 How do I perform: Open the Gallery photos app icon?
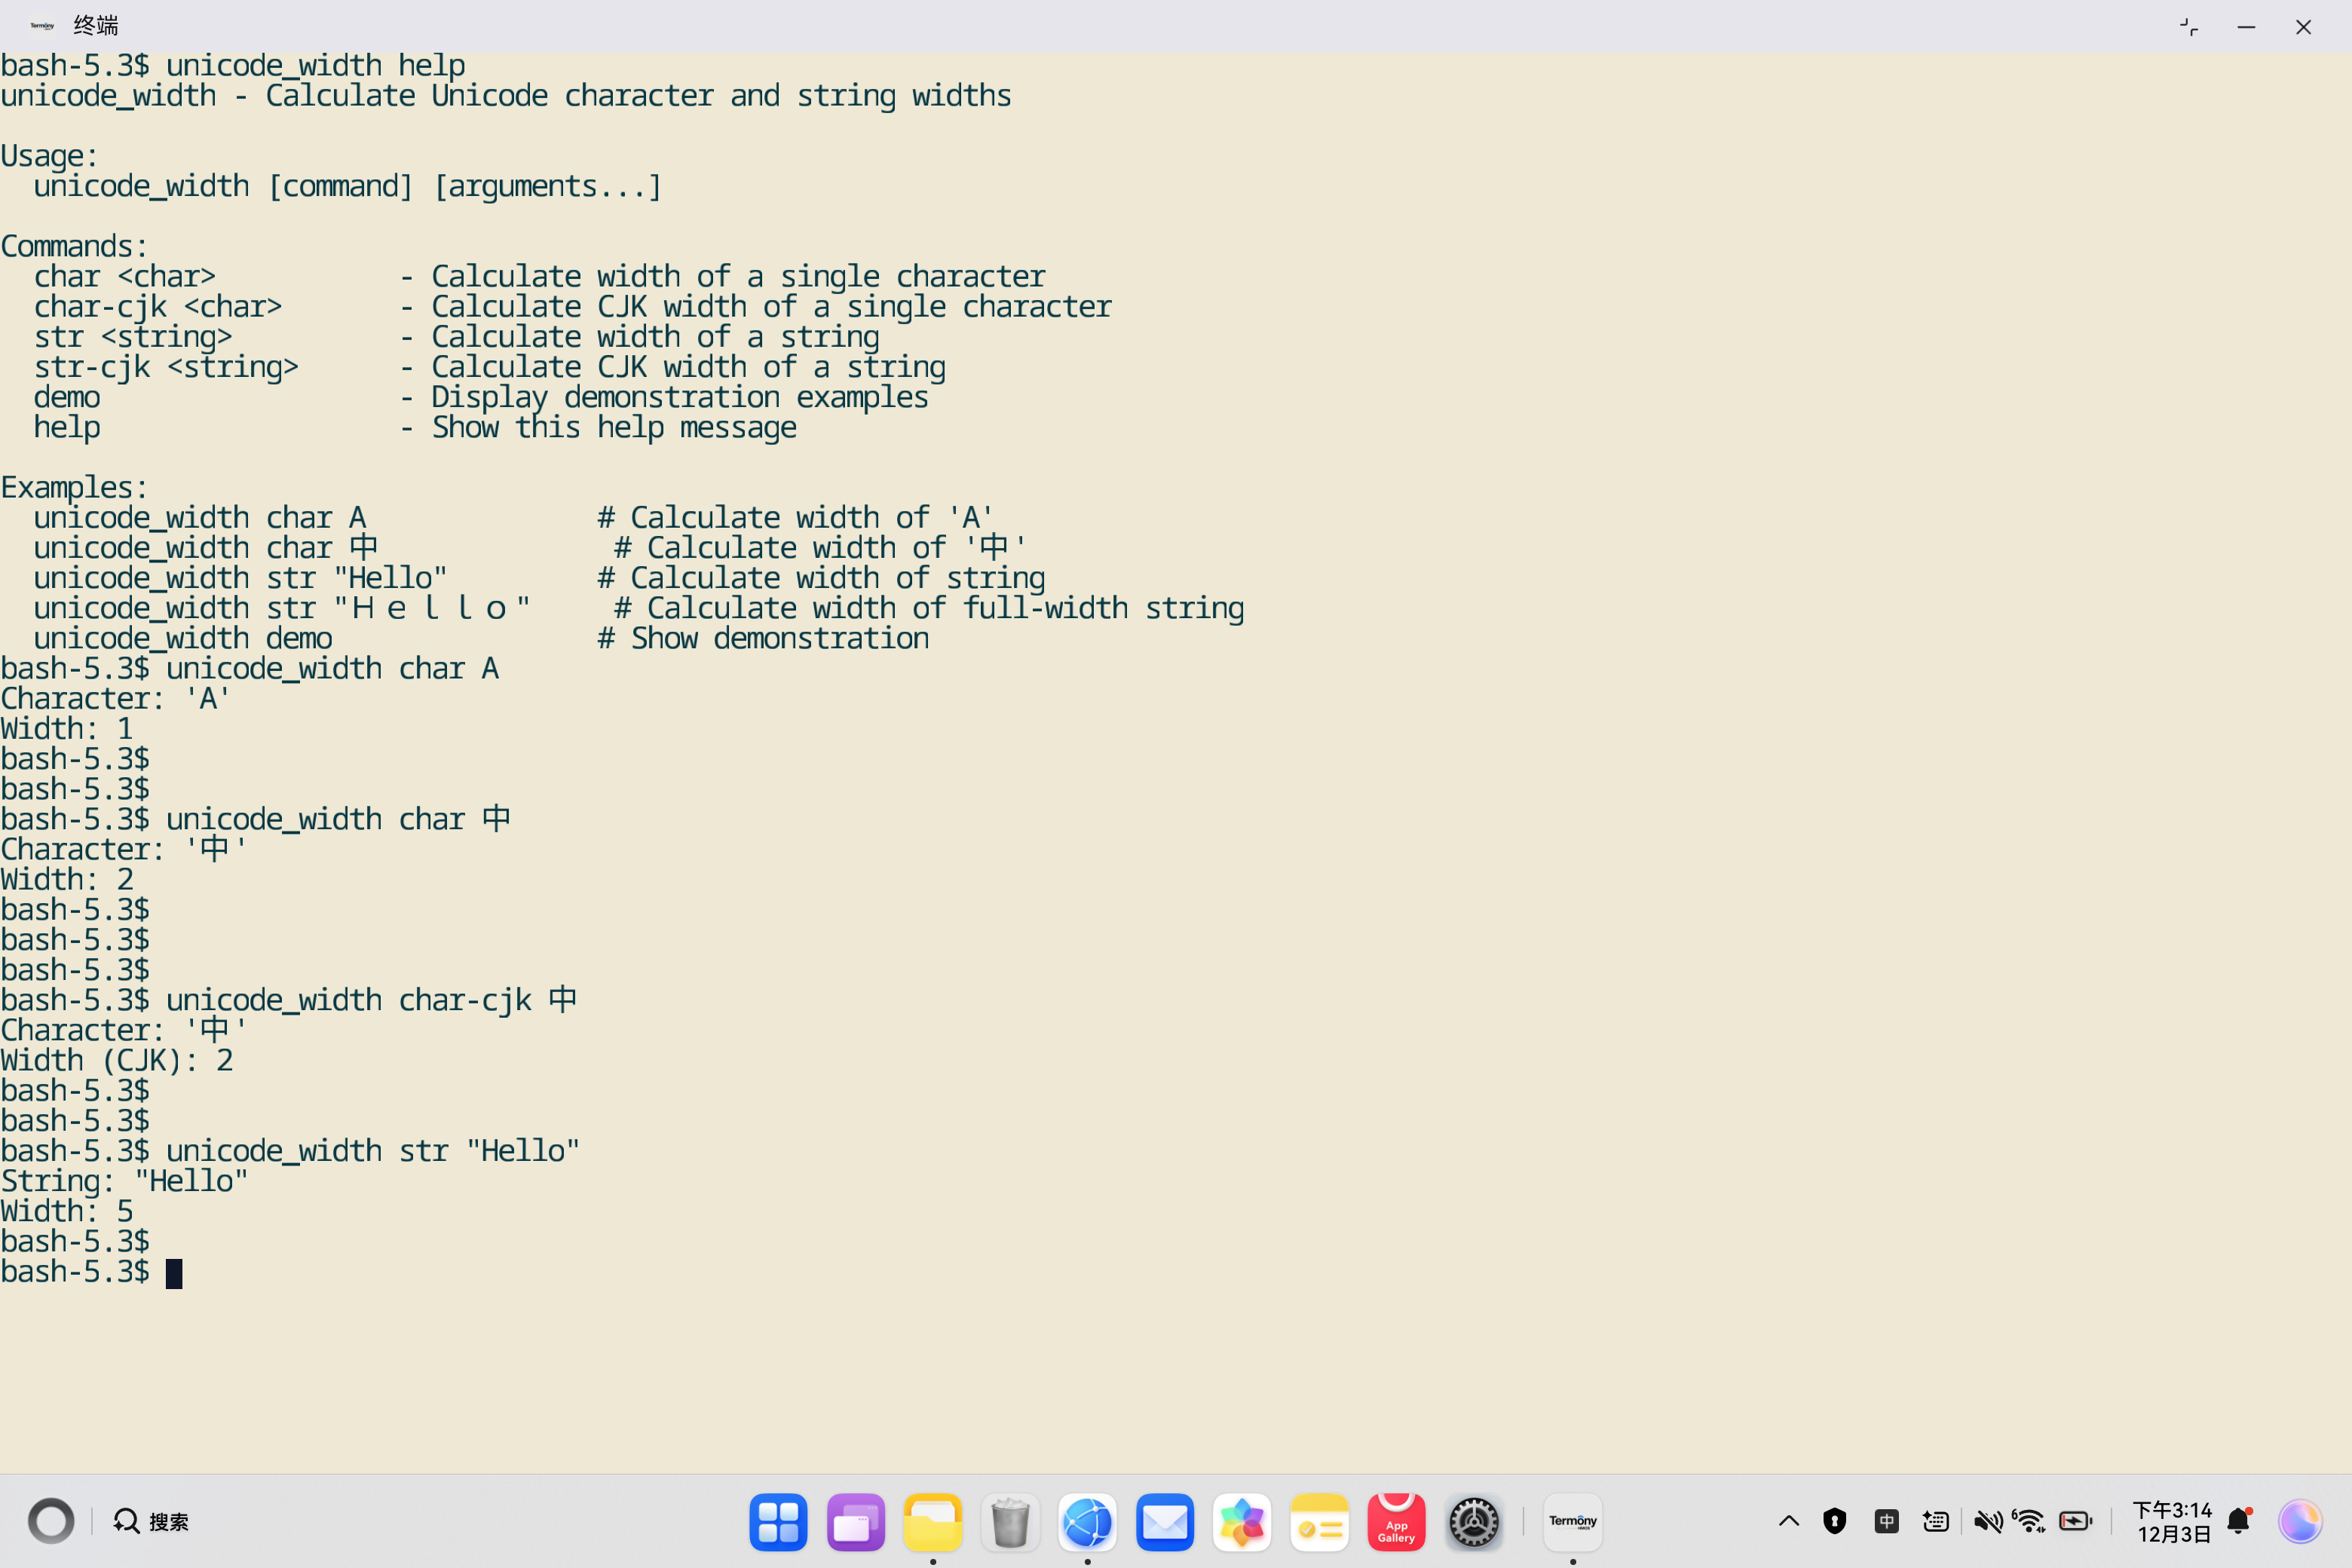coord(1242,1522)
